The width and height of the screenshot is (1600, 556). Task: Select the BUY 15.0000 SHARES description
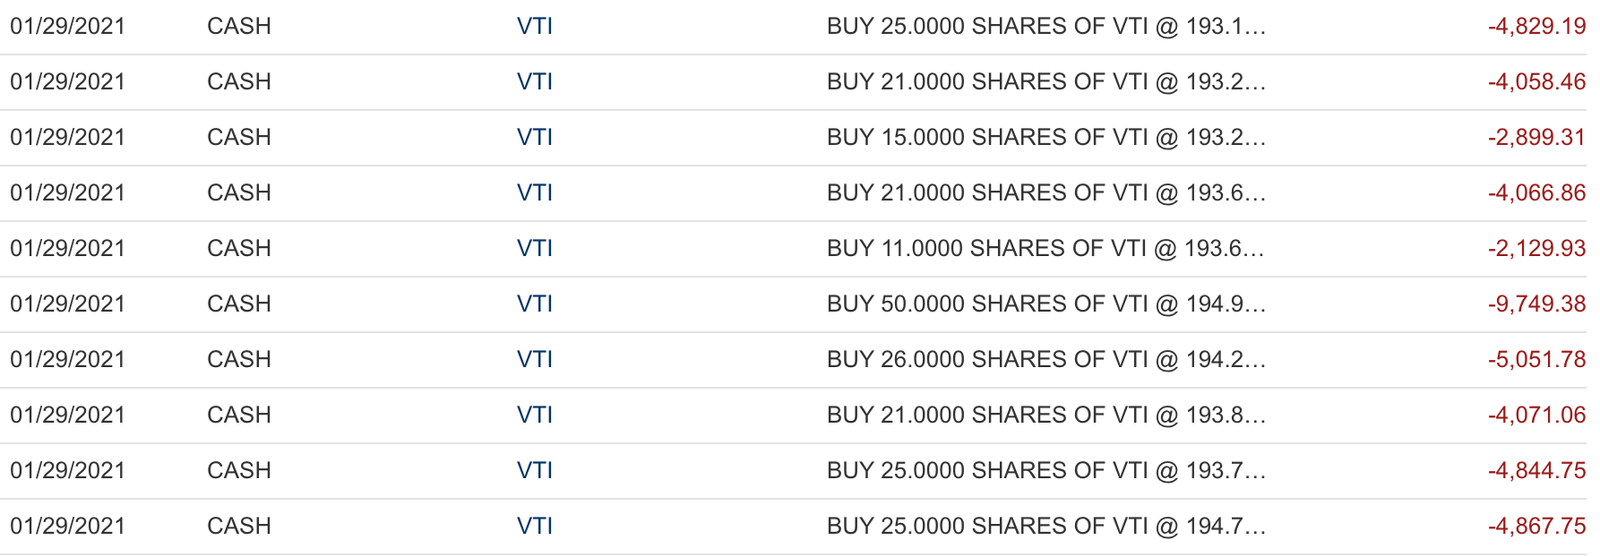click(x=1046, y=137)
